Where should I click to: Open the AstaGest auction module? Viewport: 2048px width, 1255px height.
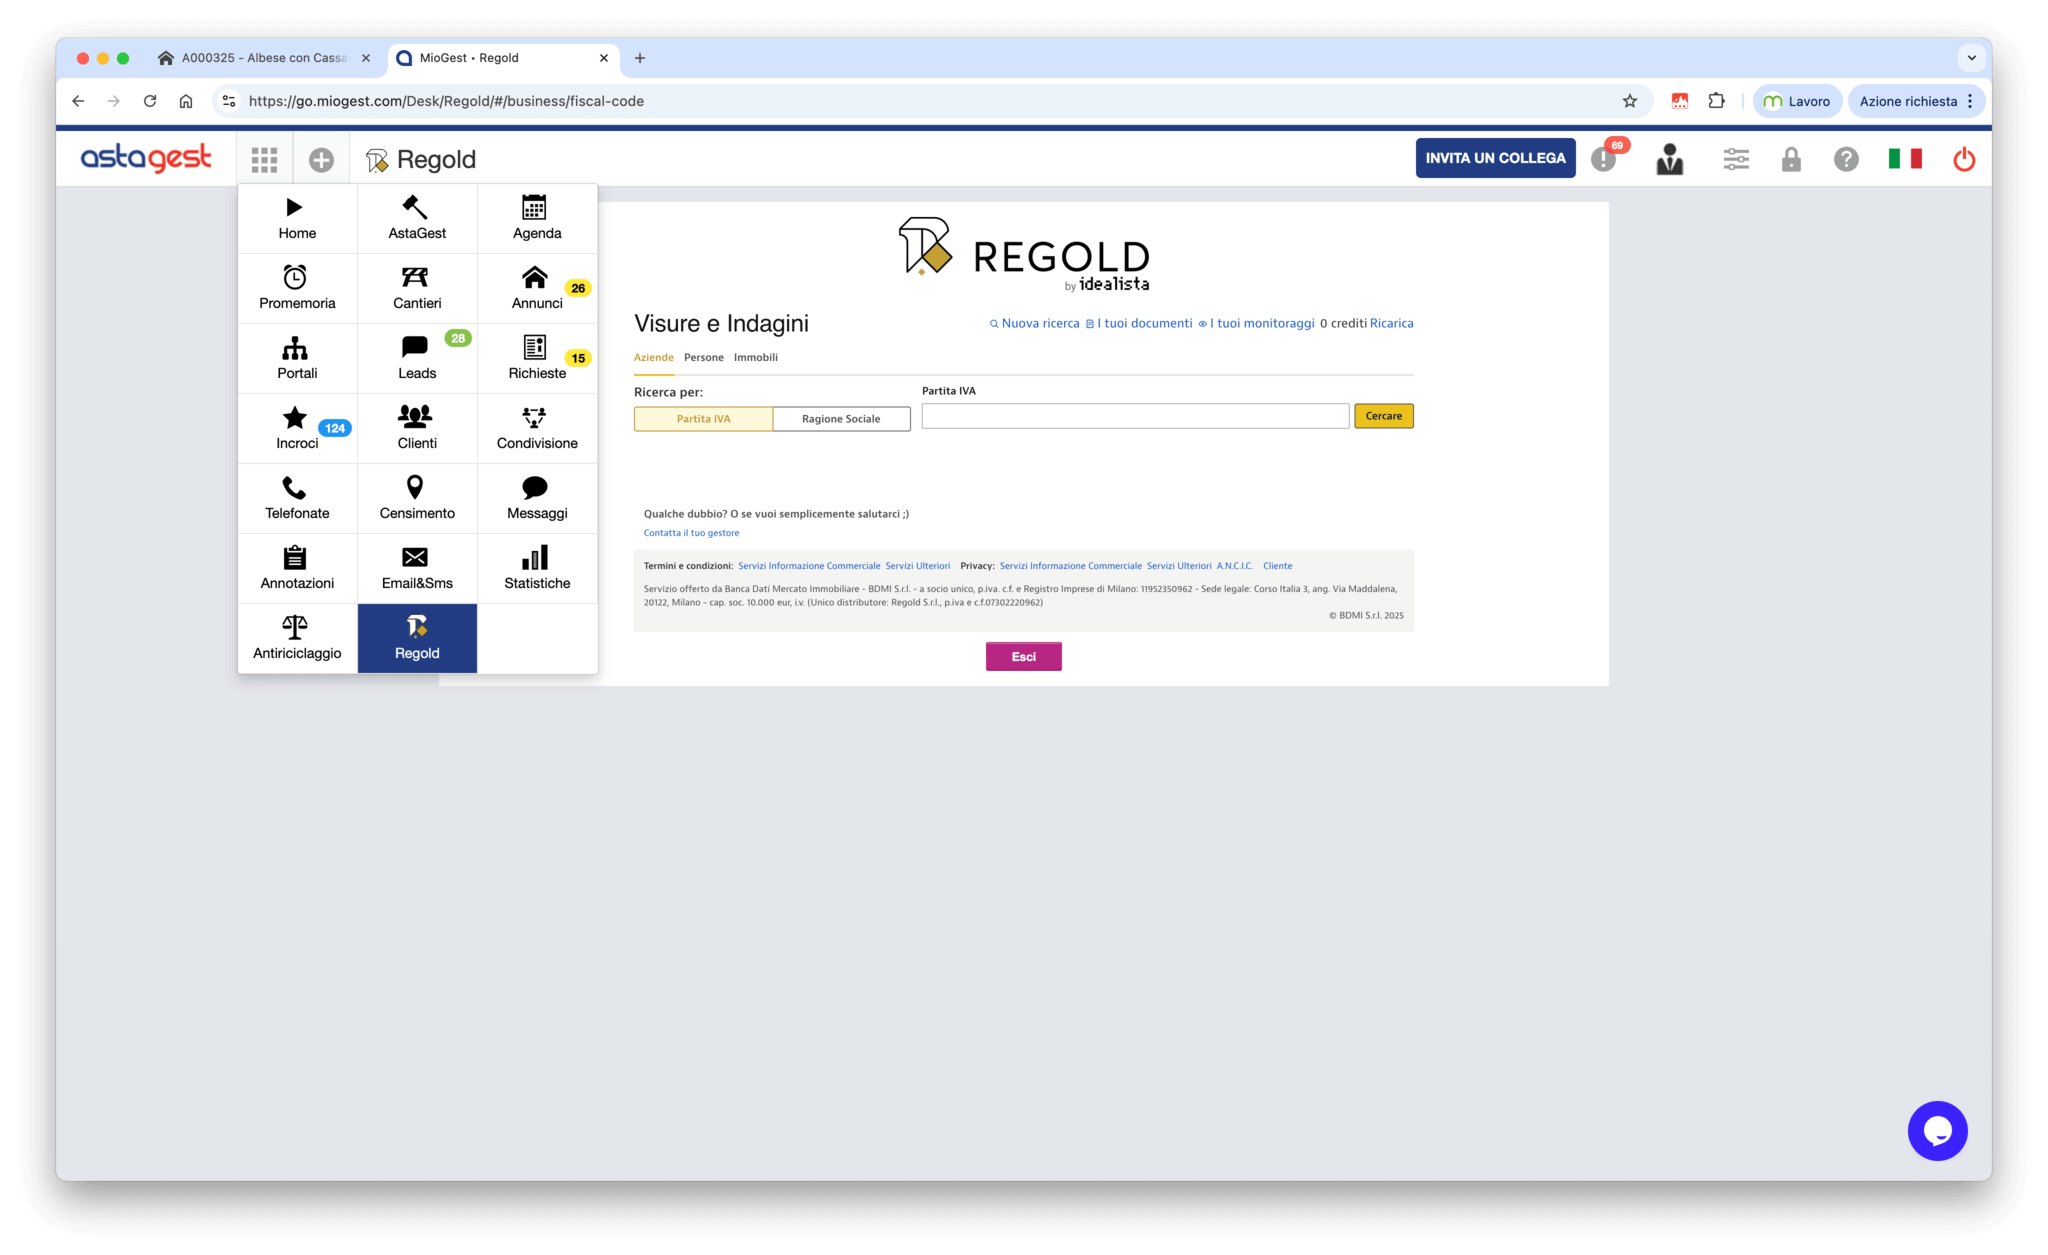pyautogui.click(x=417, y=218)
